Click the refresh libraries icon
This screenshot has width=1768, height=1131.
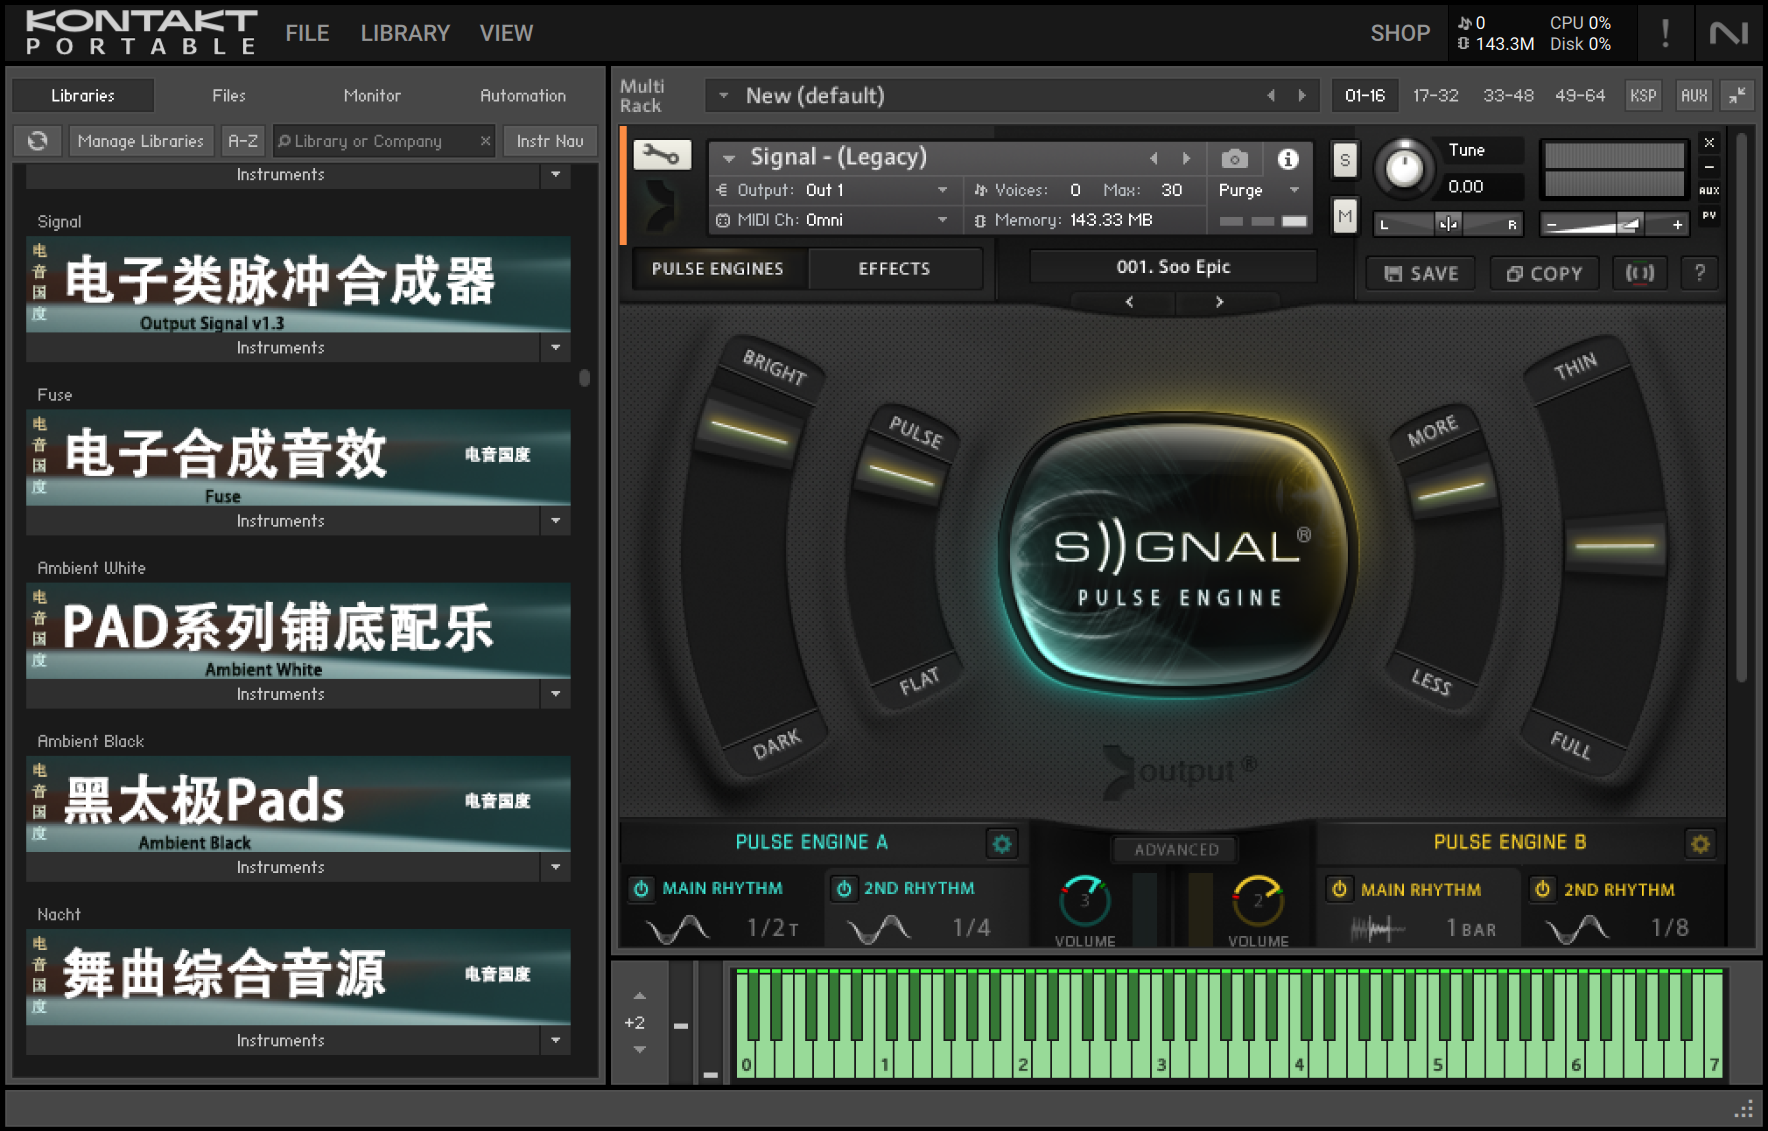pos(38,141)
